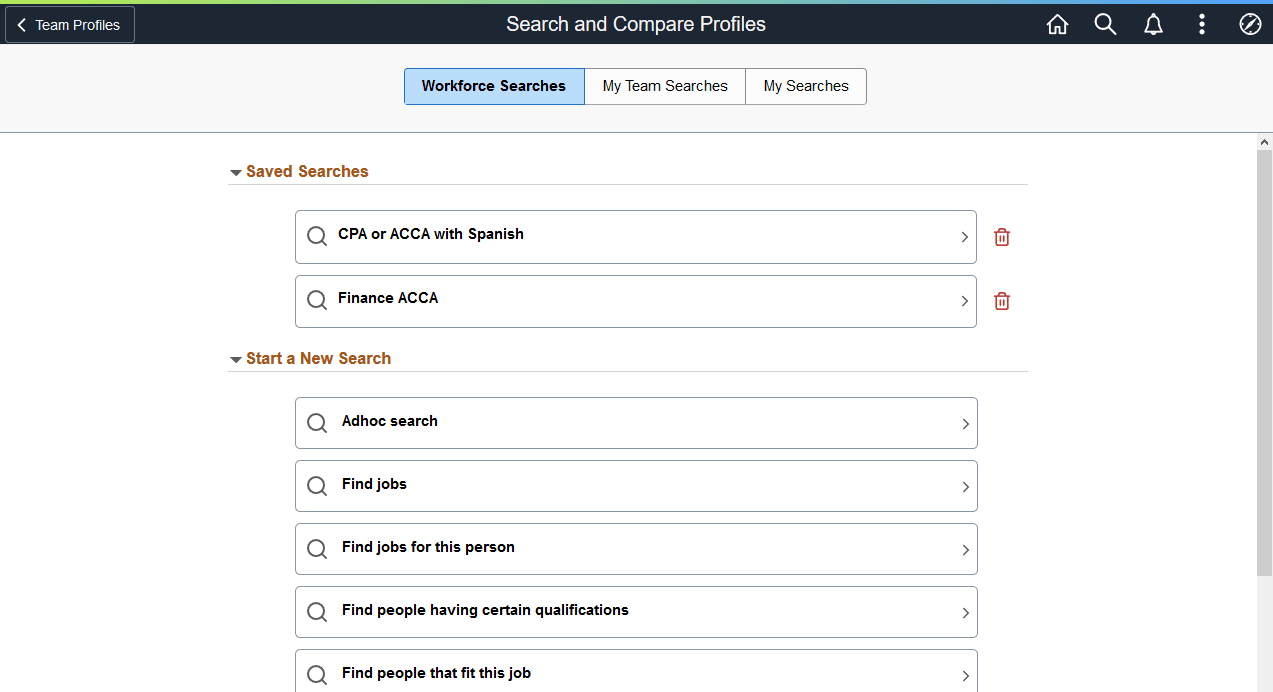Delete the Finance ACCA saved search
Viewport: 1273px width, 692px height.
1001,301
